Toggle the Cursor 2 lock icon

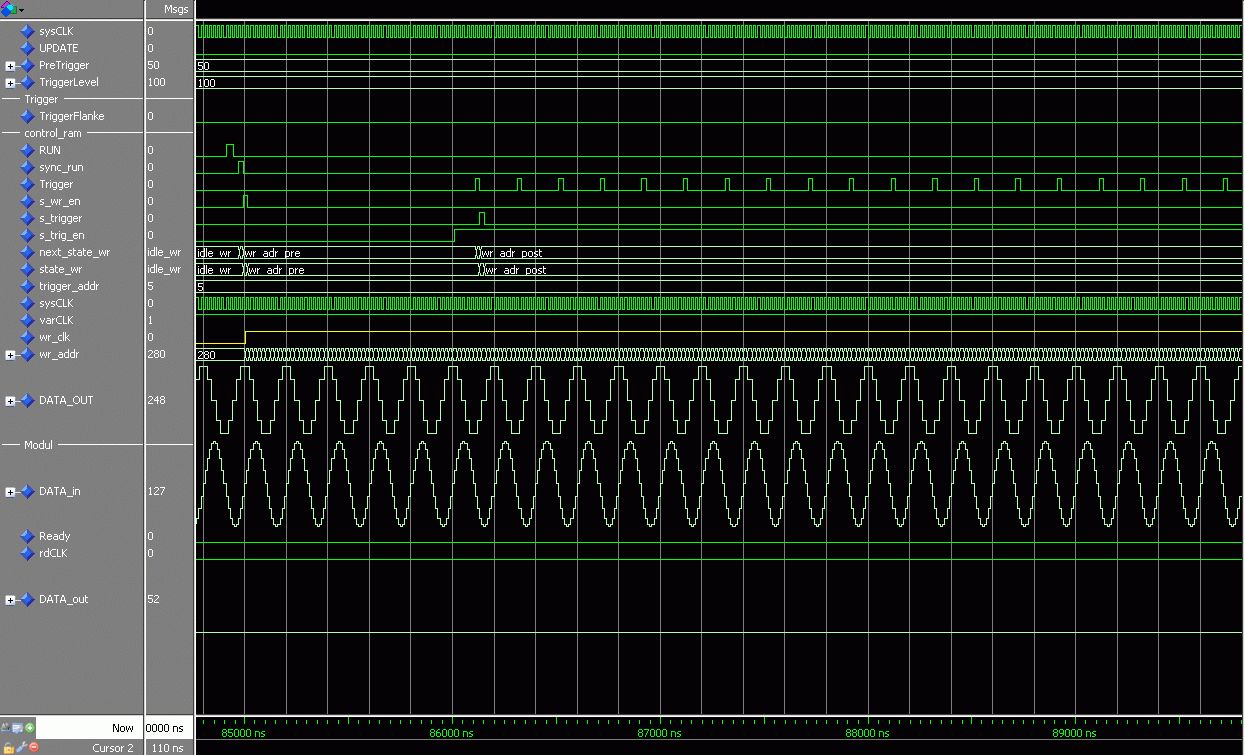click(9, 747)
